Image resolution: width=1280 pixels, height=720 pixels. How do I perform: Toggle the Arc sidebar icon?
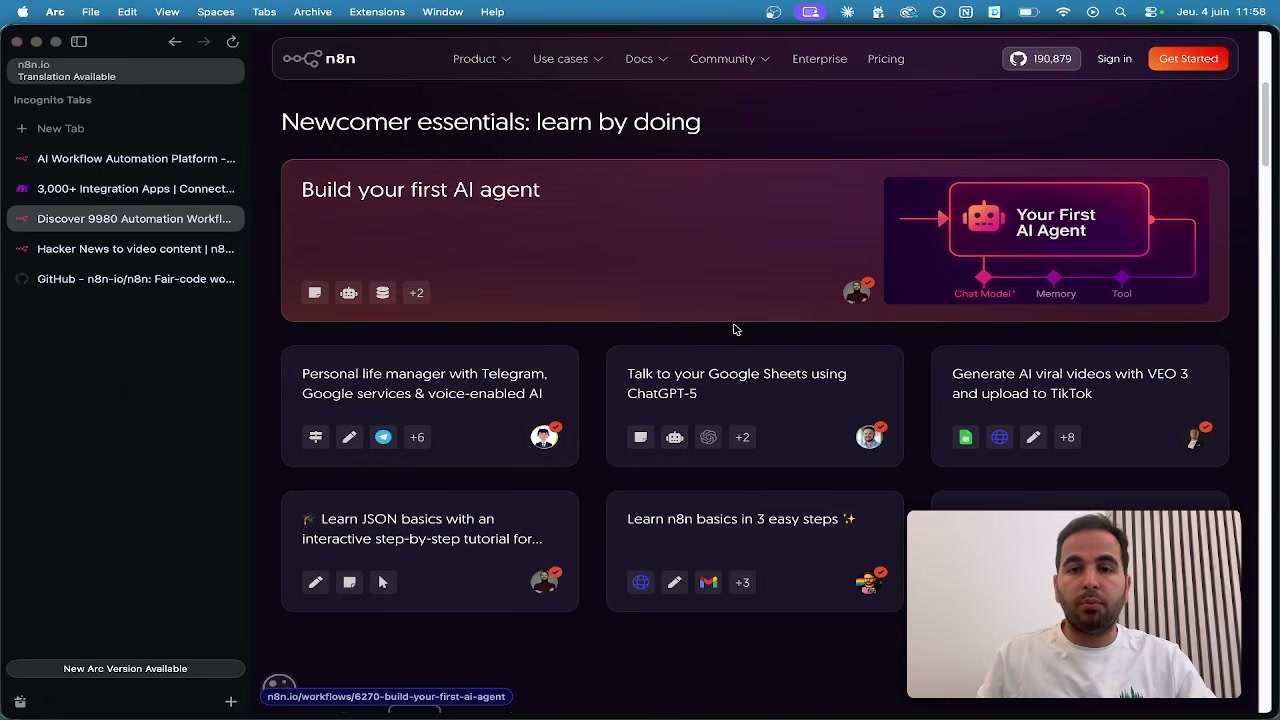coord(79,42)
